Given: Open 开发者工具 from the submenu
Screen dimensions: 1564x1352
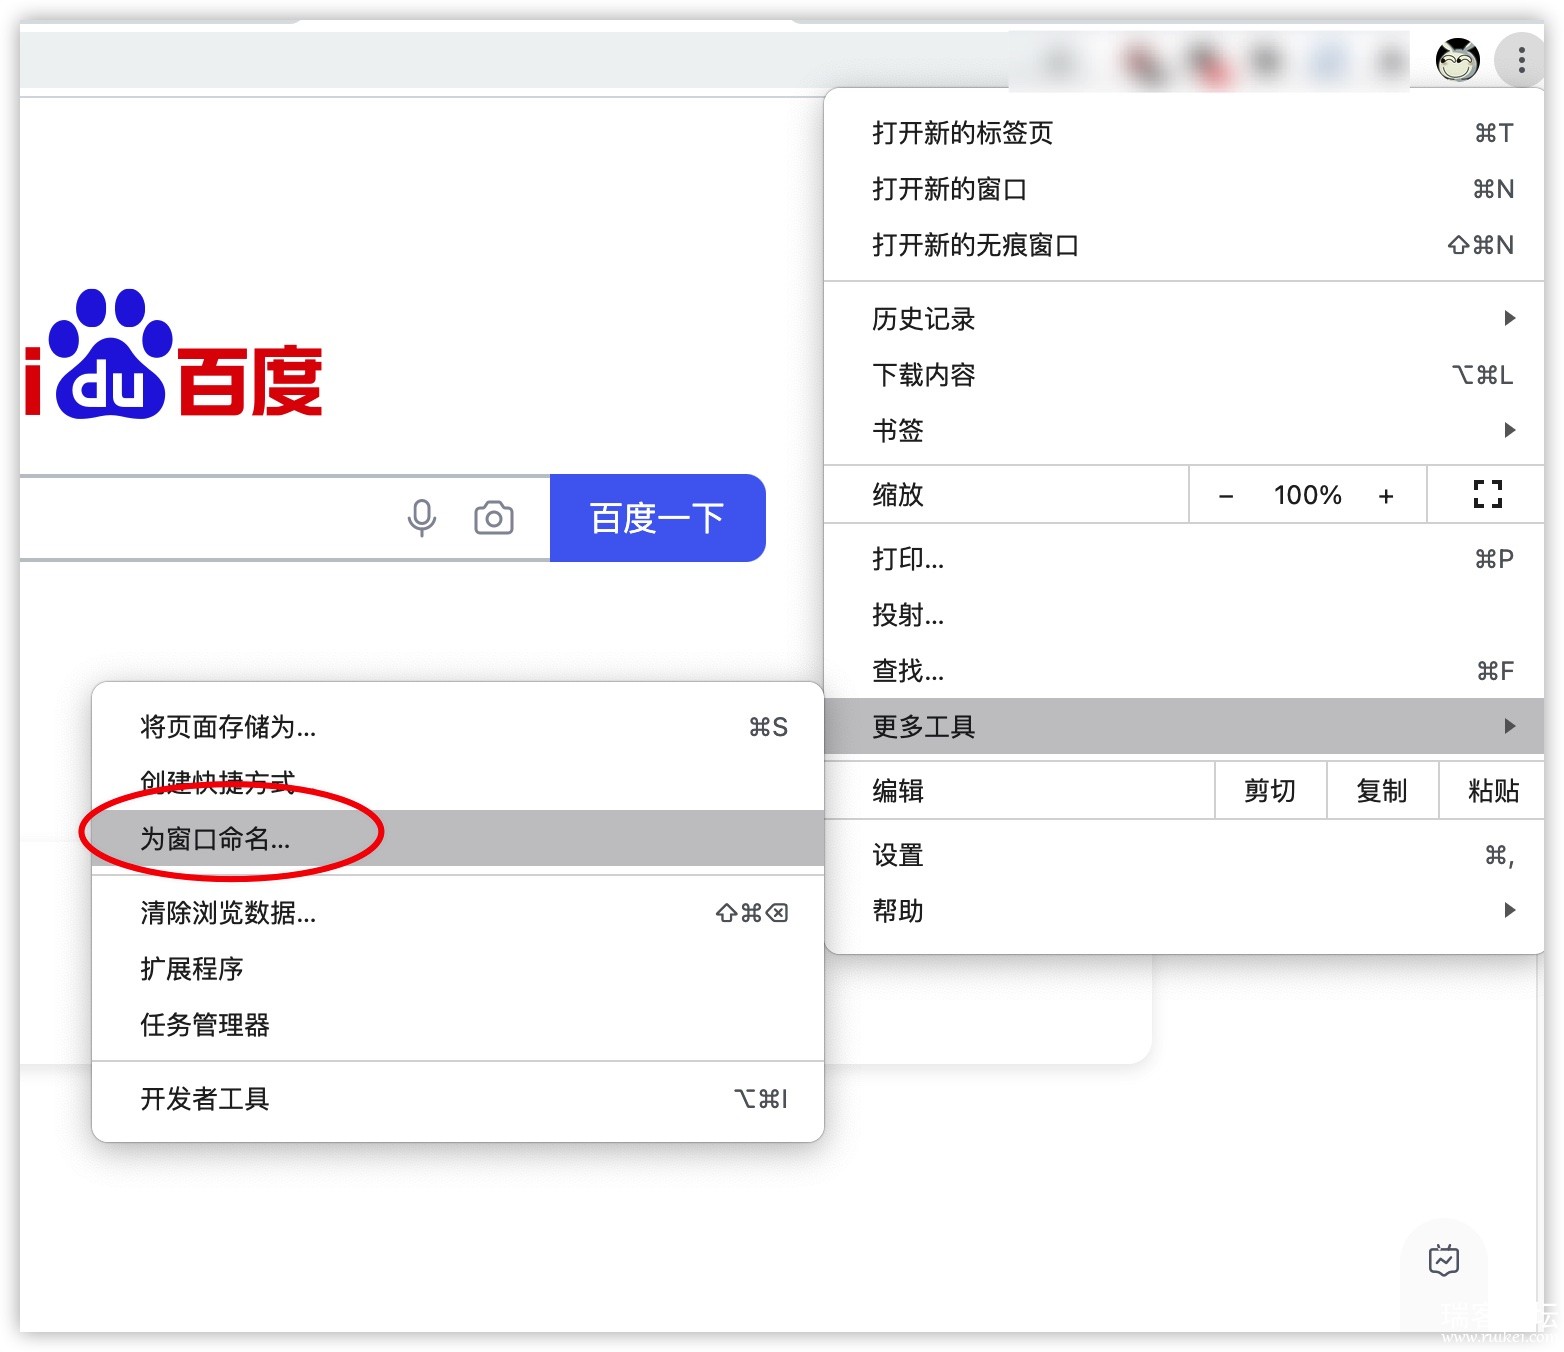Looking at the screenshot, I should (458, 1099).
